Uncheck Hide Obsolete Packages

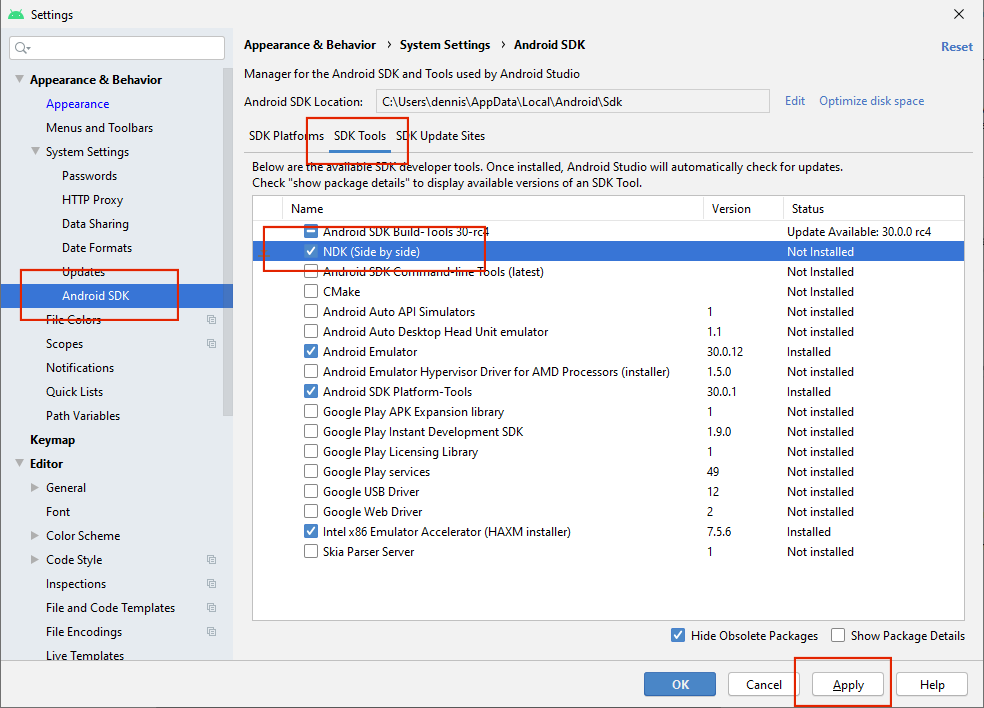tap(678, 635)
